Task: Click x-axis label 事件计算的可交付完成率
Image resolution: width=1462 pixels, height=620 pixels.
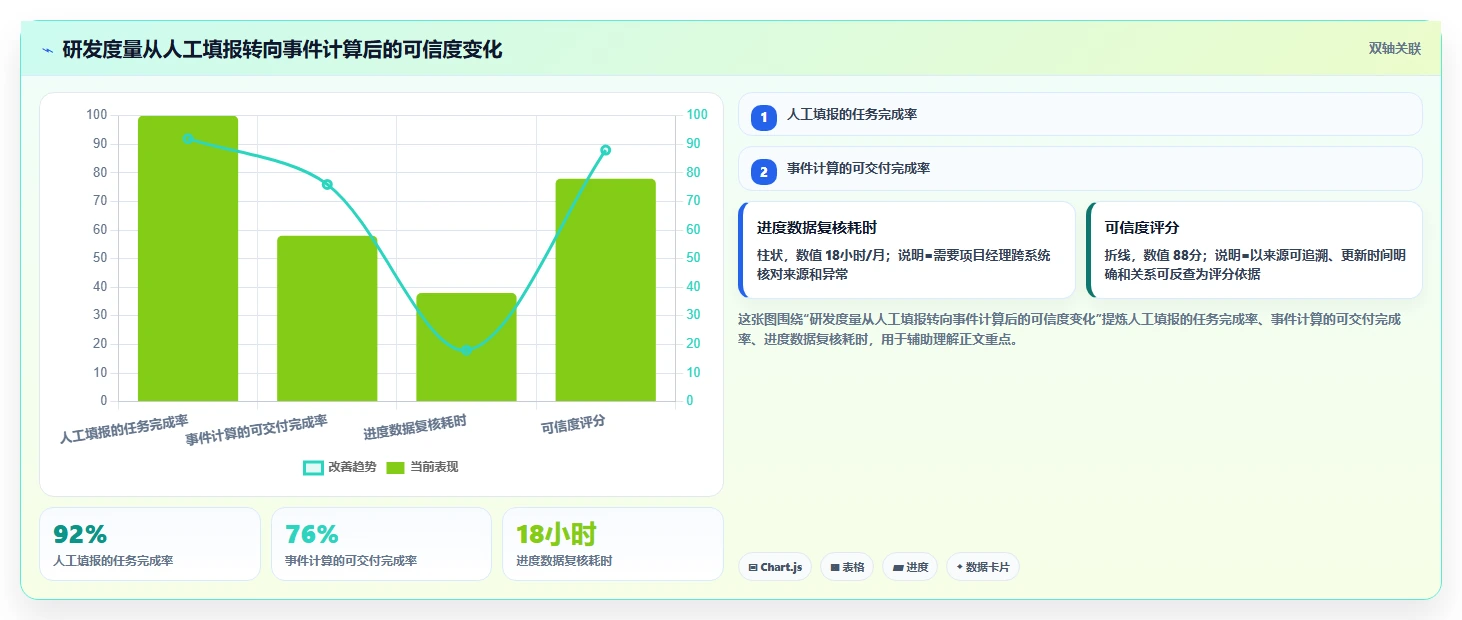Action: (256, 431)
